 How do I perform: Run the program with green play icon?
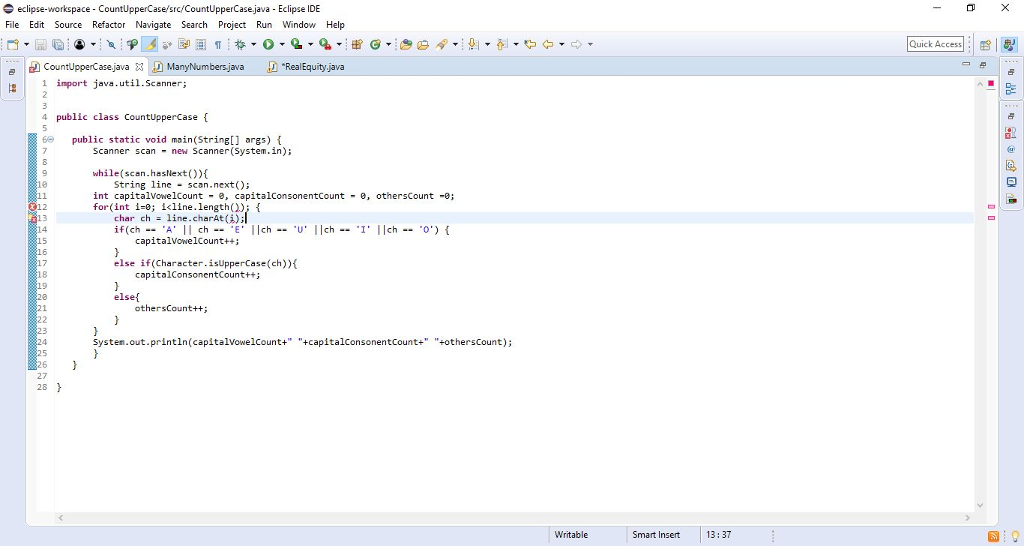(x=268, y=44)
